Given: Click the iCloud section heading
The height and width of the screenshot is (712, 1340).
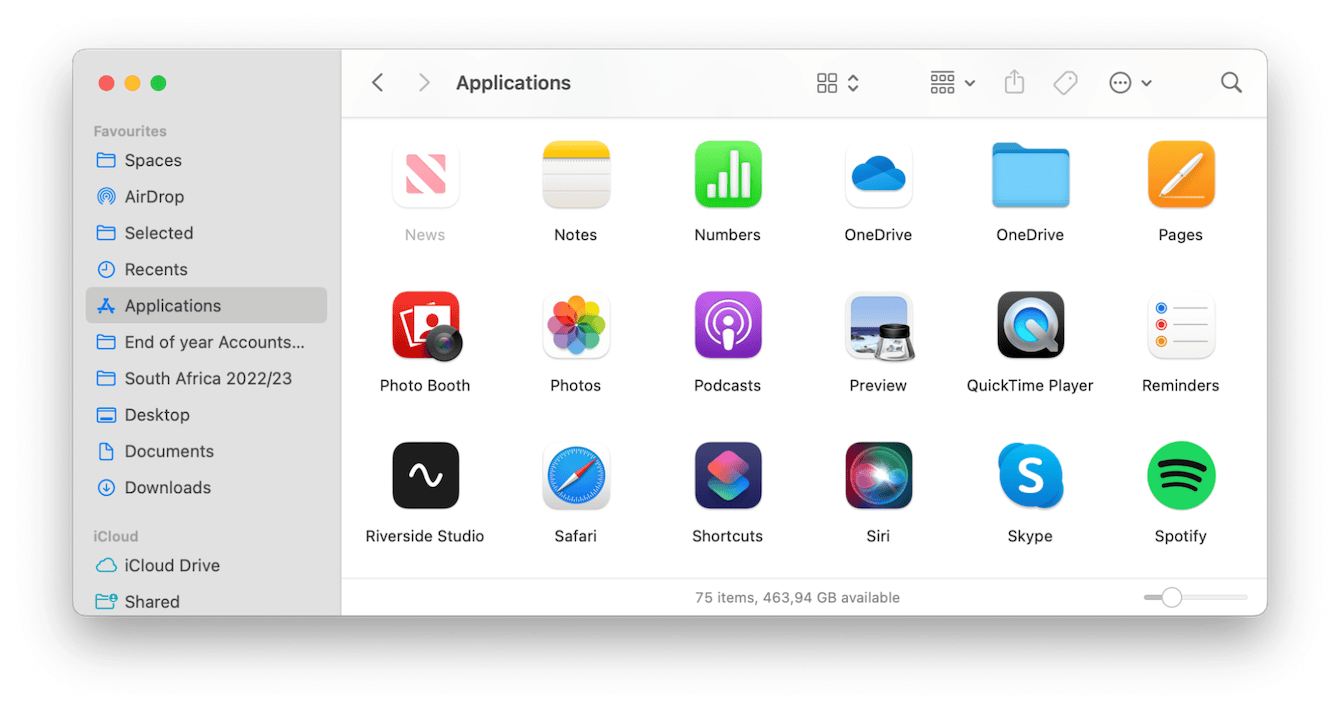Looking at the screenshot, I should tap(116, 536).
